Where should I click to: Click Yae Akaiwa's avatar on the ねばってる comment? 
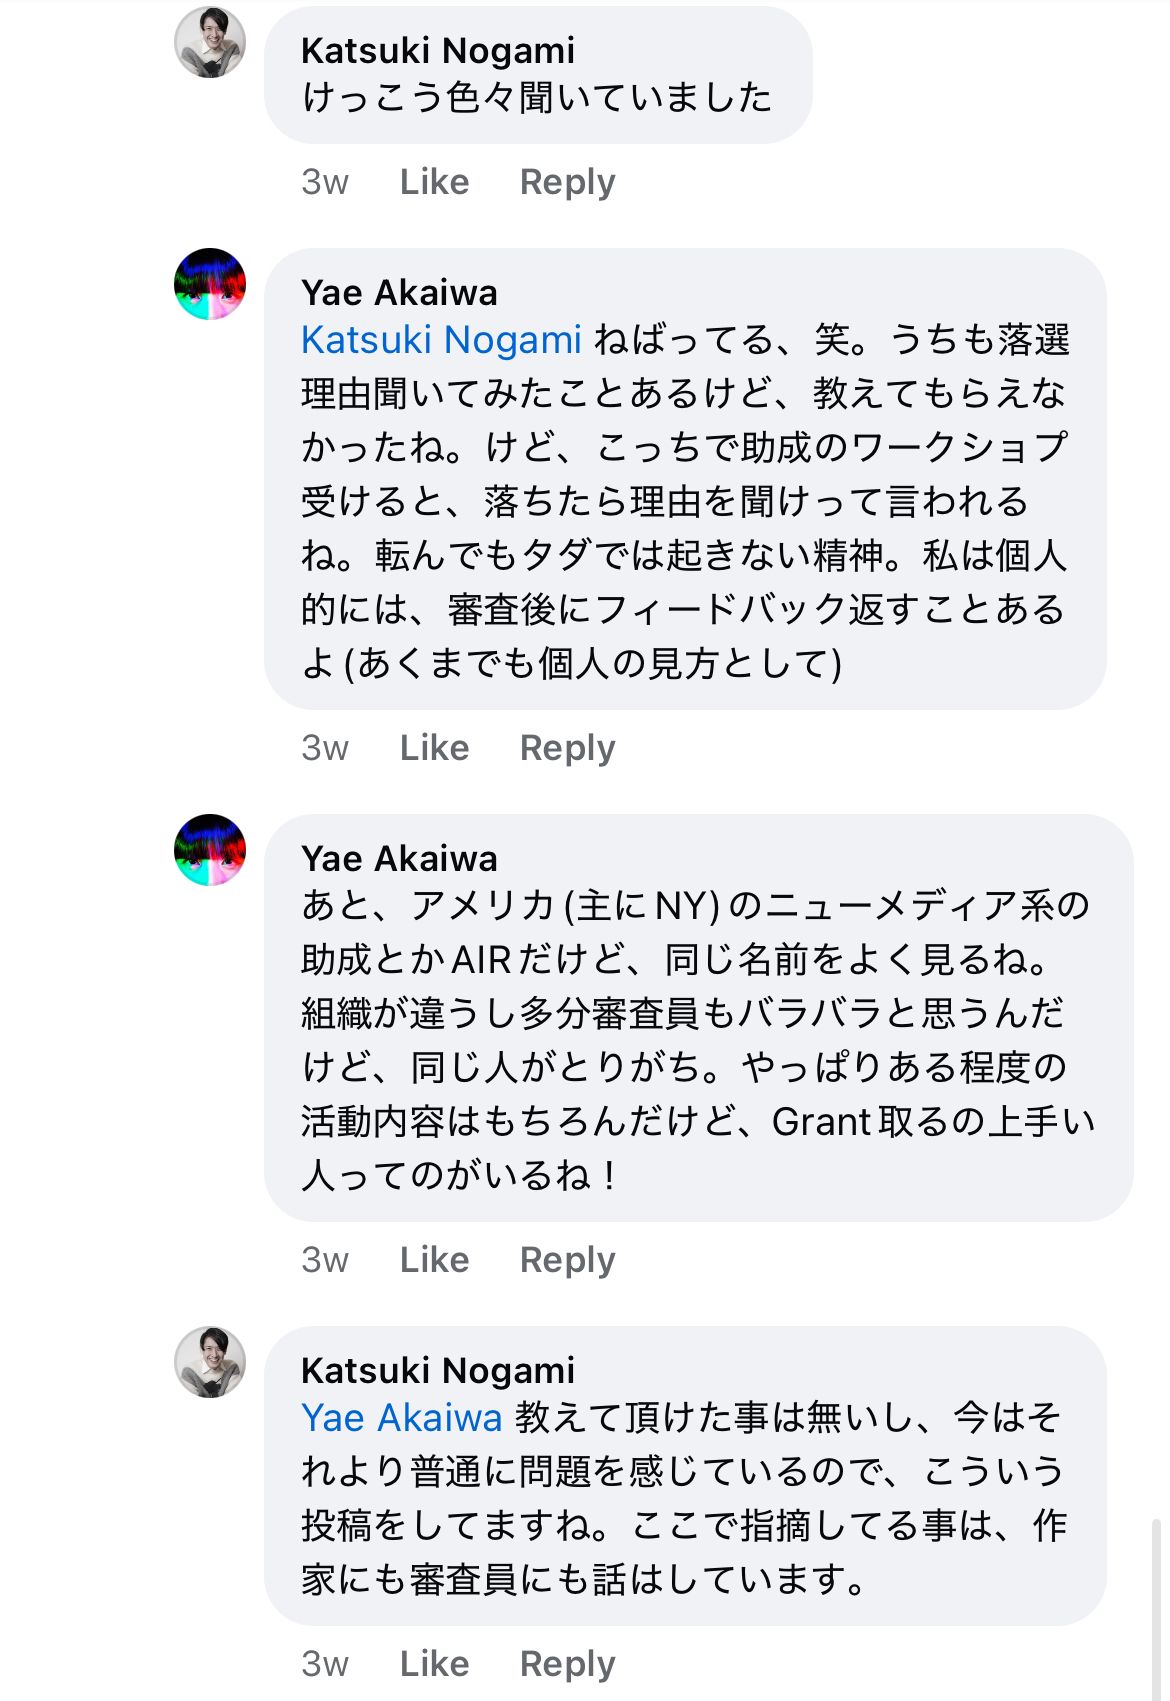click(x=210, y=285)
